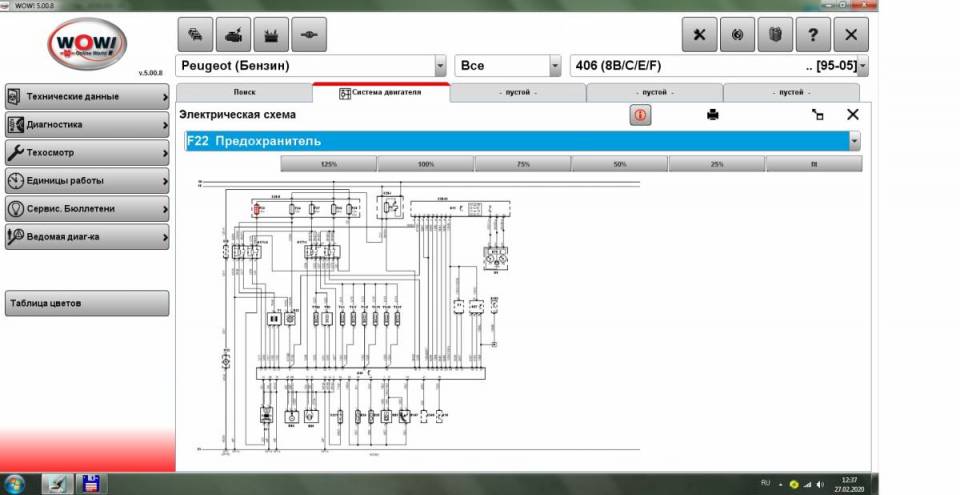Viewport: 960px width, 495px height.
Task: Expand the diagram panel to full size
Action: click(818, 115)
